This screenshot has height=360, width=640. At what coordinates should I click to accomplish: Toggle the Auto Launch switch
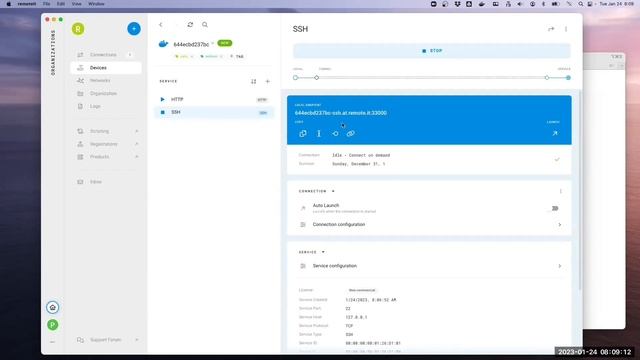point(554,209)
